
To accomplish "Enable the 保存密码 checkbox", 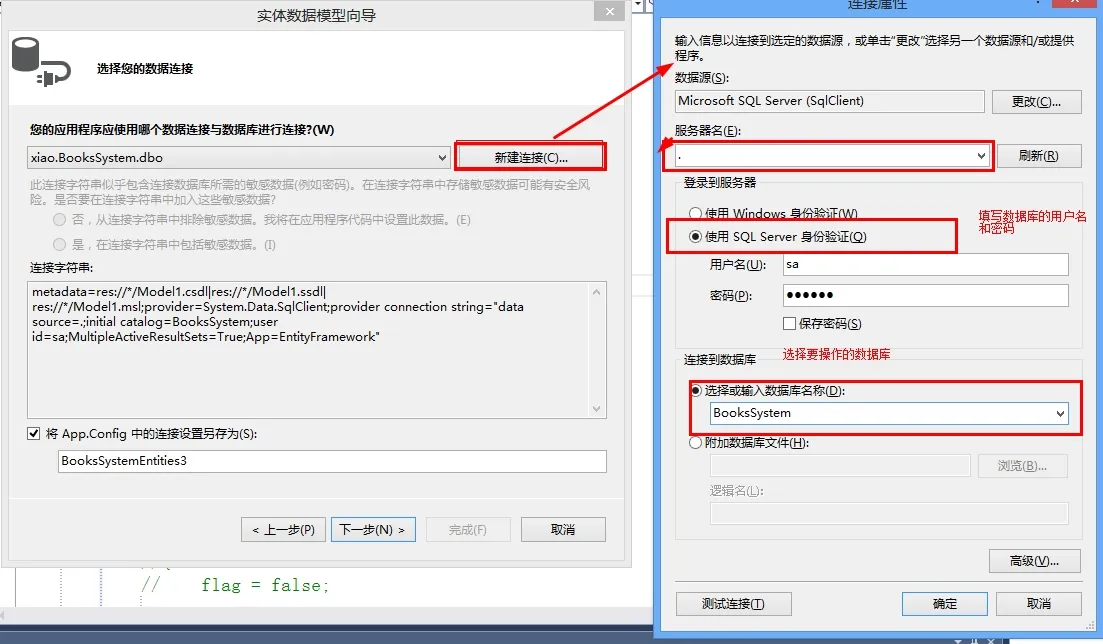I will tap(789, 324).
